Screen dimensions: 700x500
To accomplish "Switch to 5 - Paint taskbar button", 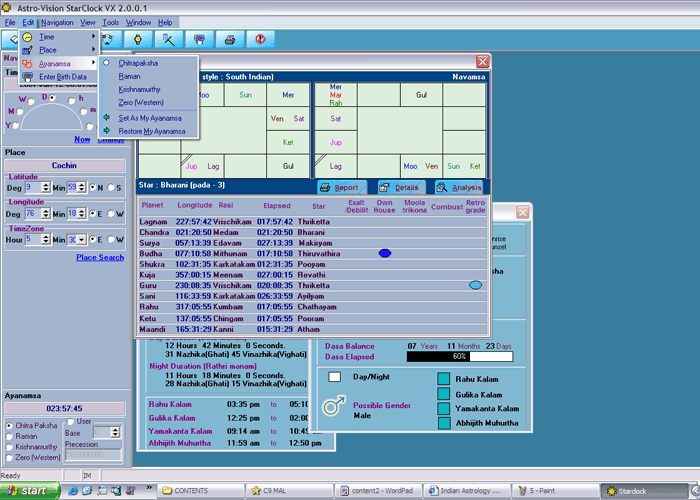I will coord(555,491).
